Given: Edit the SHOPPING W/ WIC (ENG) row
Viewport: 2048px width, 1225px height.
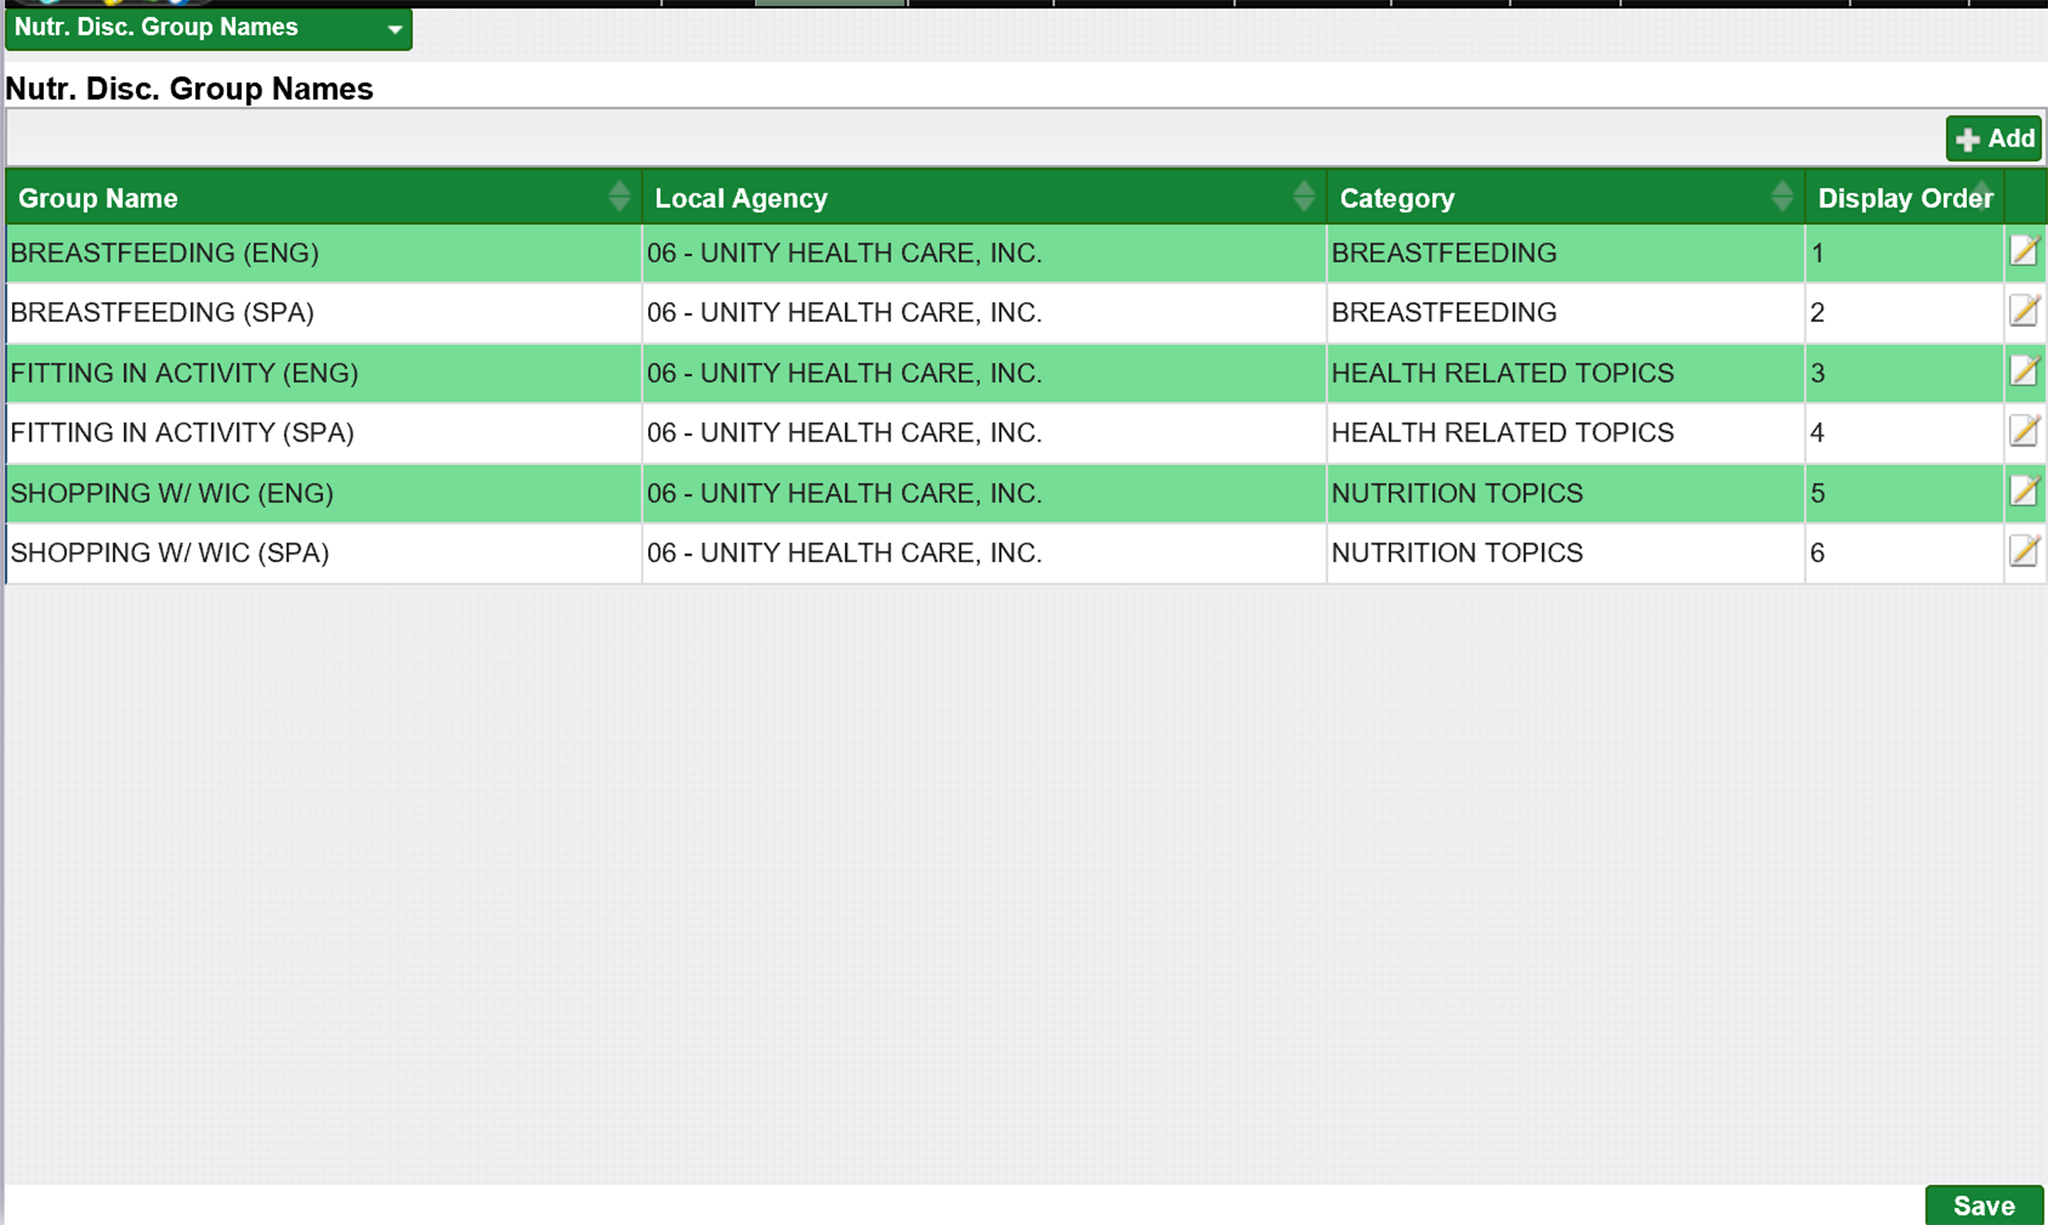Looking at the screenshot, I should click(2024, 491).
